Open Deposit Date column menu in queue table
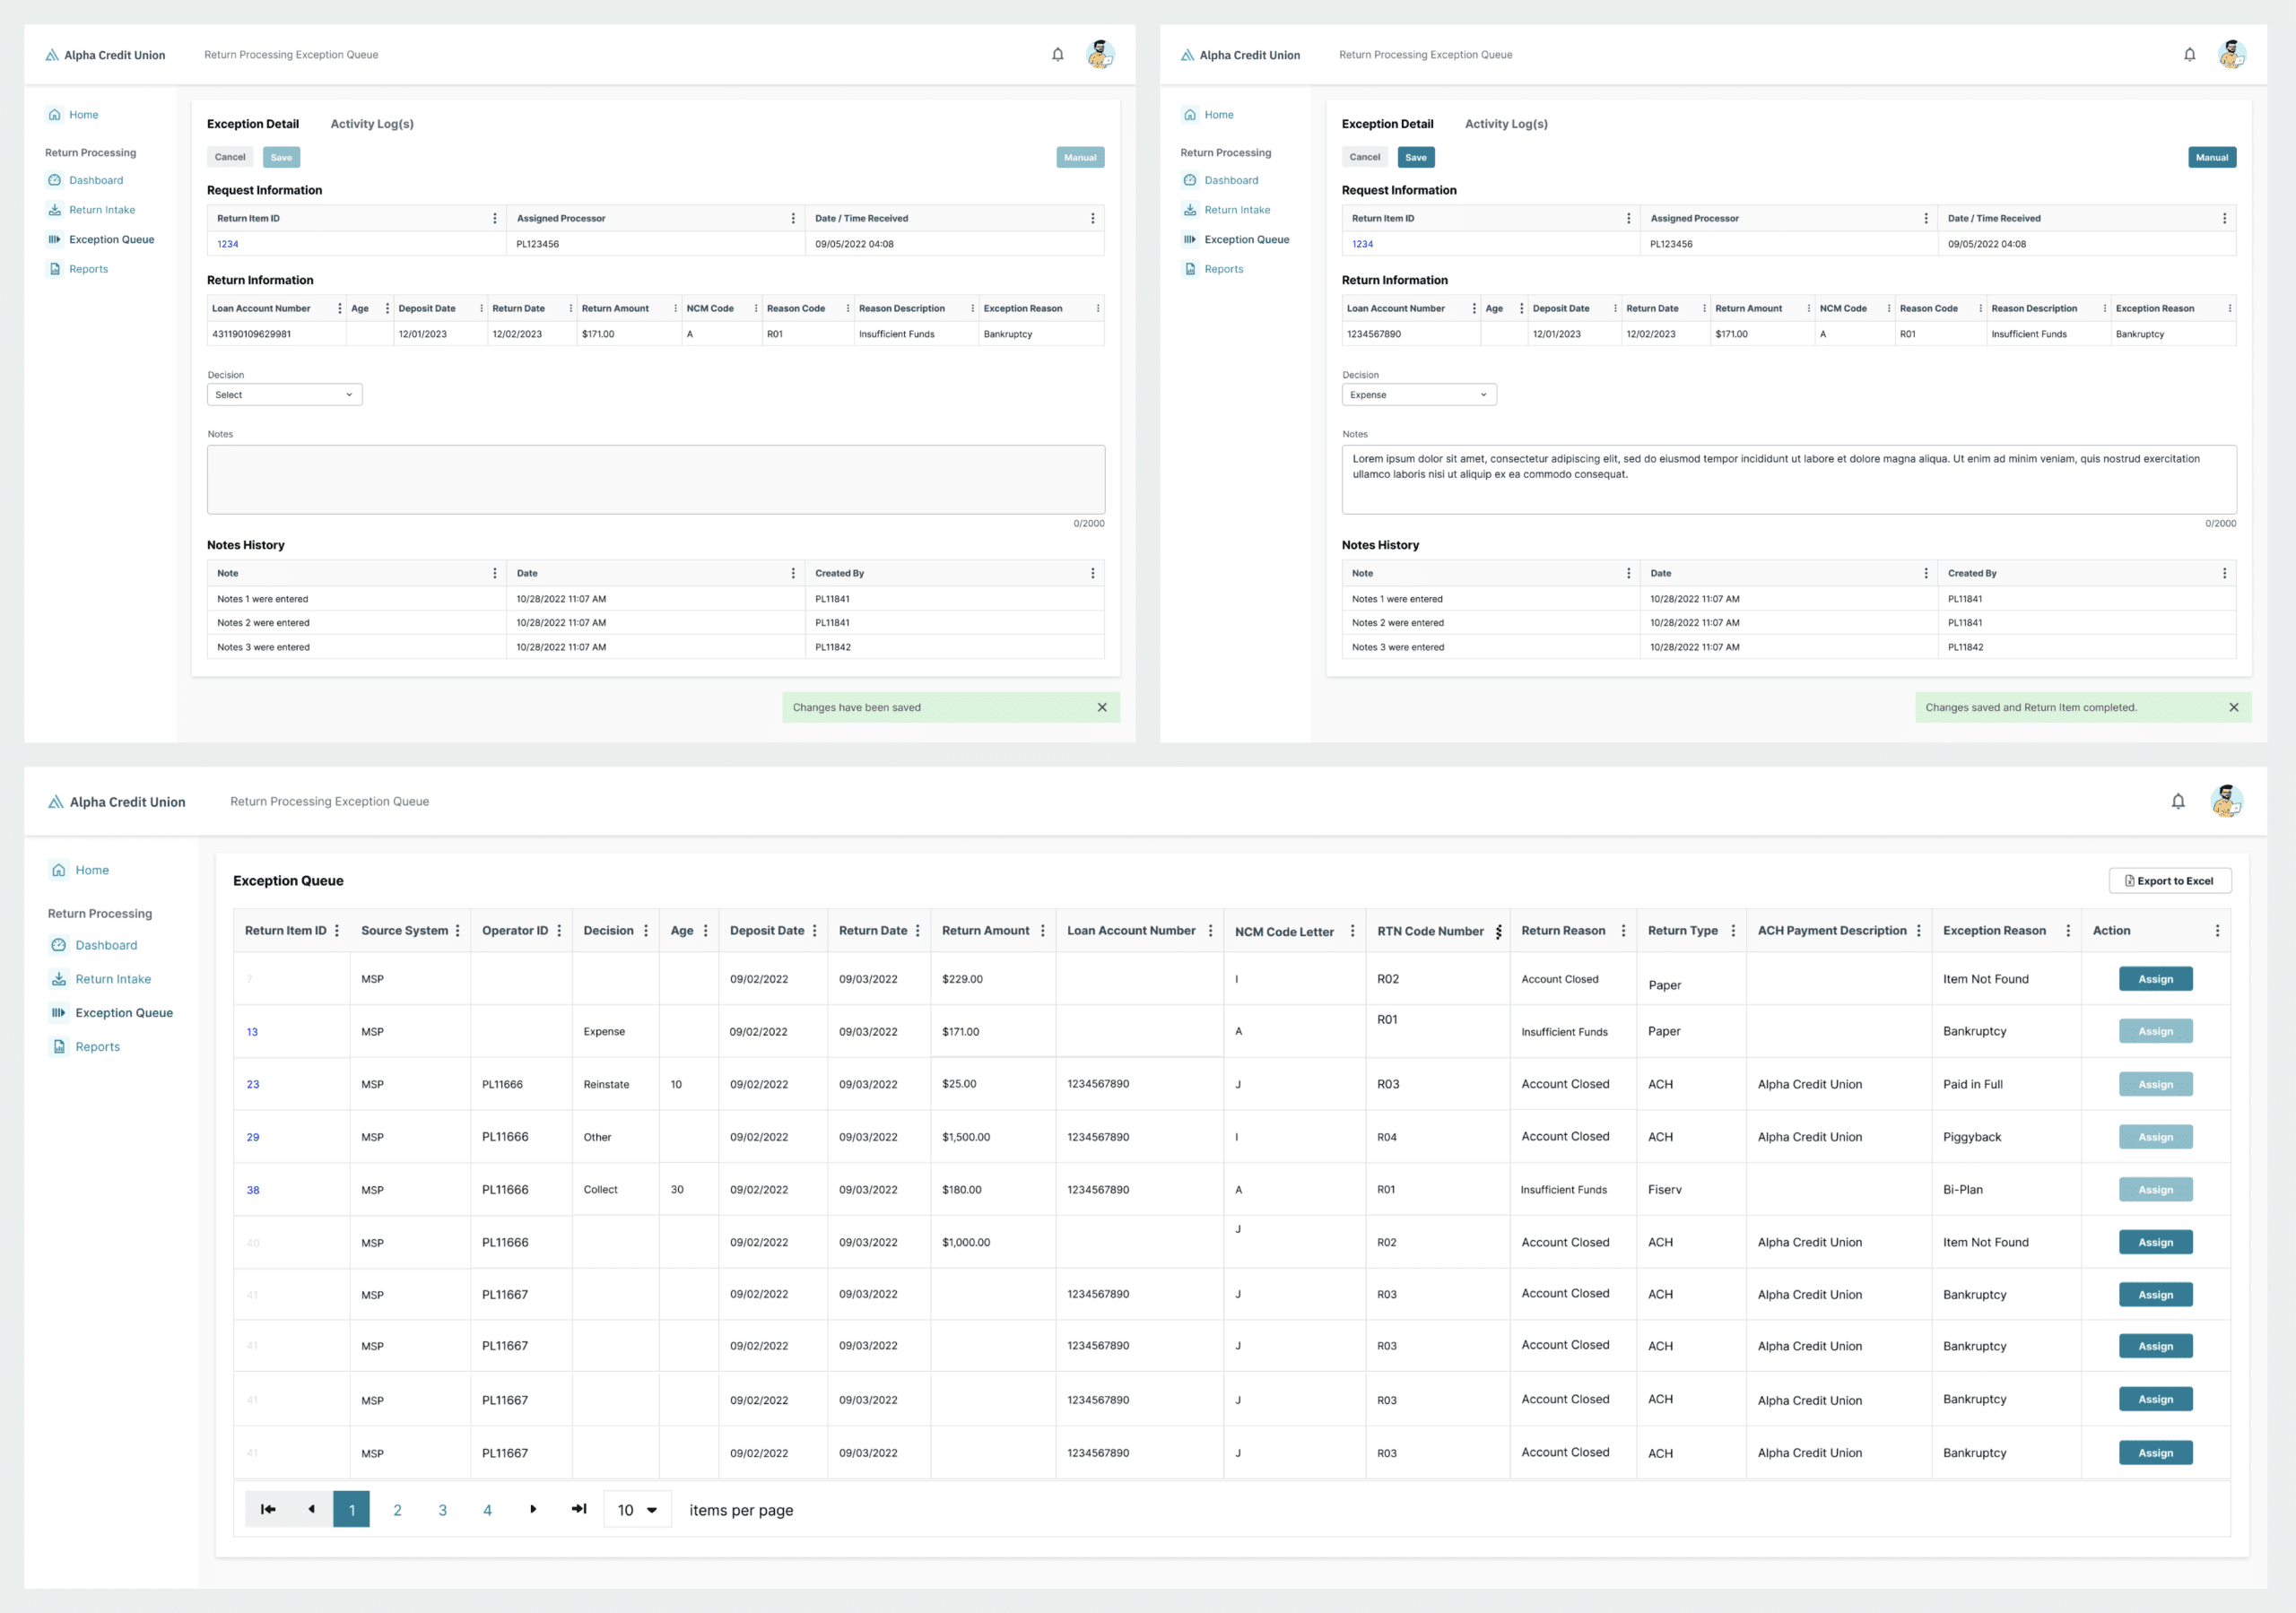 point(815,931)
